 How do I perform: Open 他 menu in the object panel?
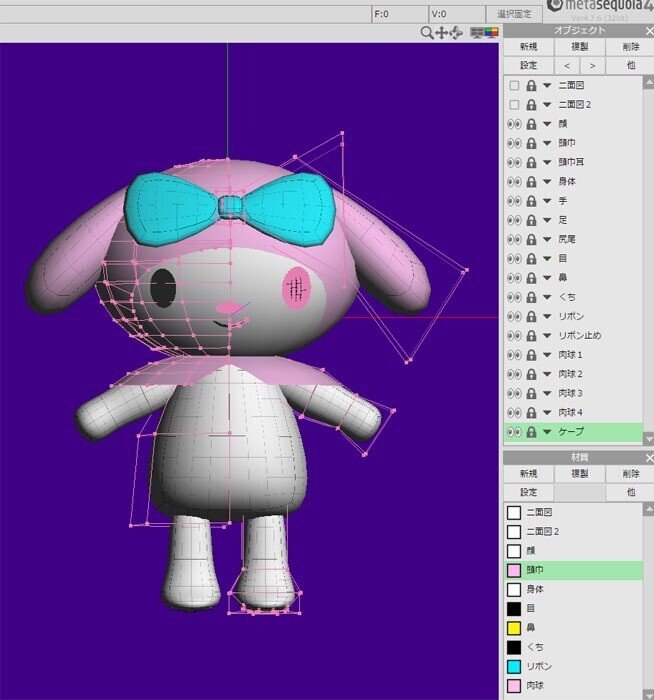[x=630, y=65]
